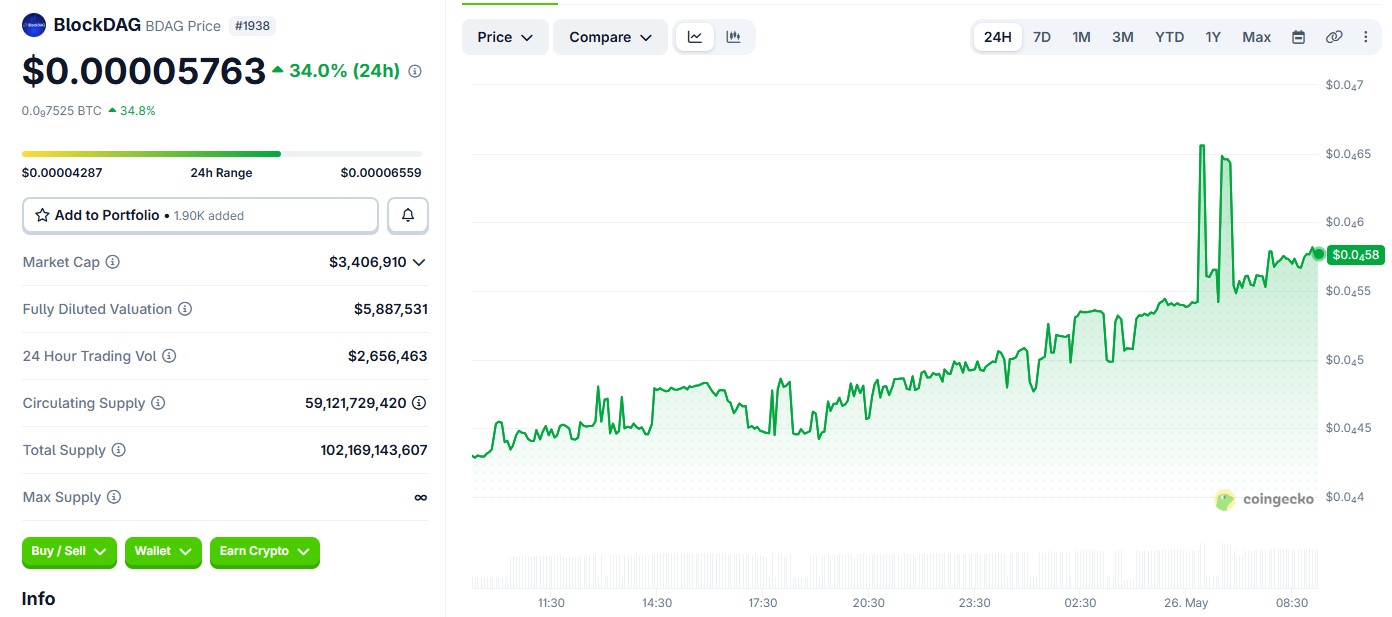Select the 1M time range
This screenshot has height=617, width=1392.
pos(1081,37)
